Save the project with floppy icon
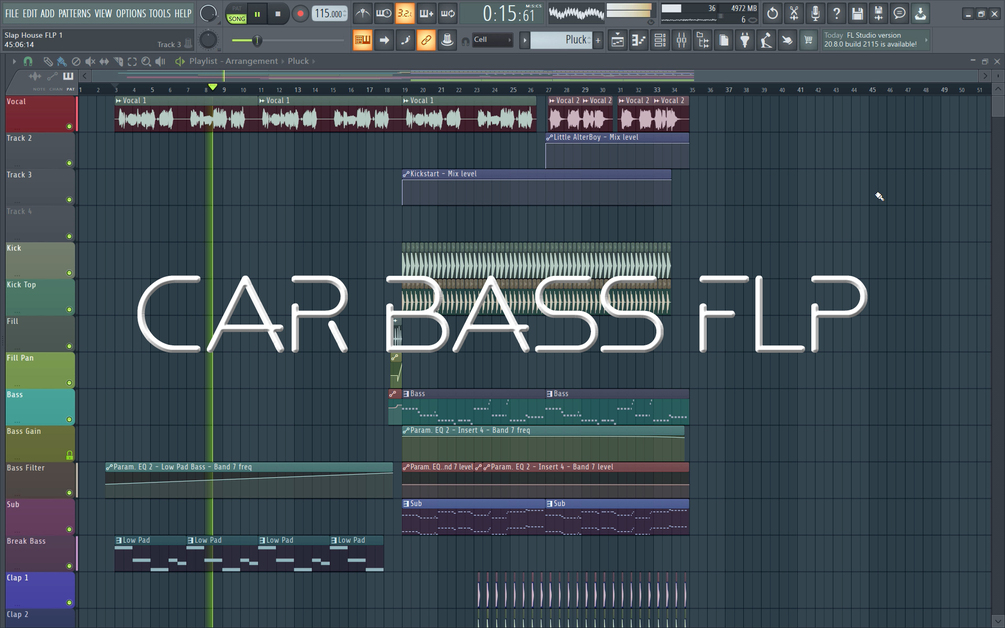1005x628 pixels. [x=858, y=13]
